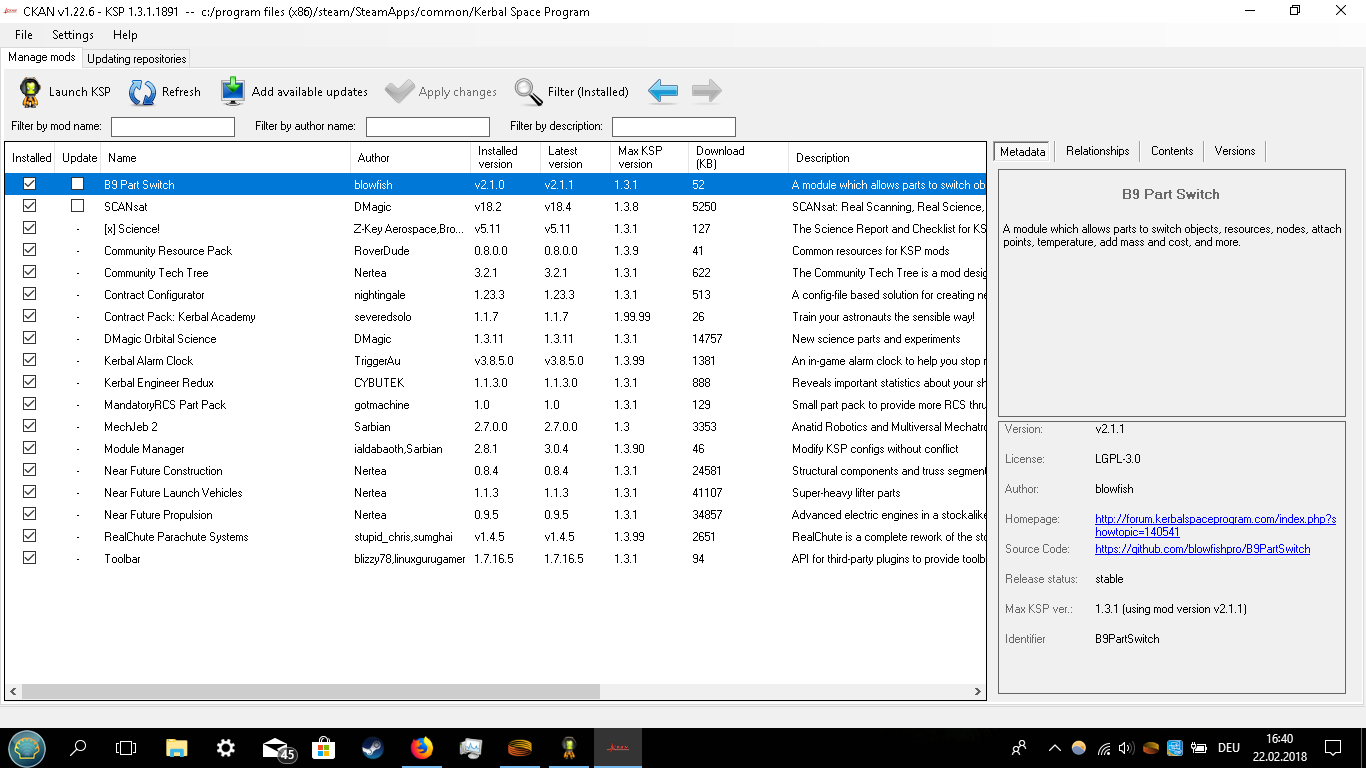Open the Versions tab
The width and height of the screenshot is (1366, 768).
[1234, 151]
